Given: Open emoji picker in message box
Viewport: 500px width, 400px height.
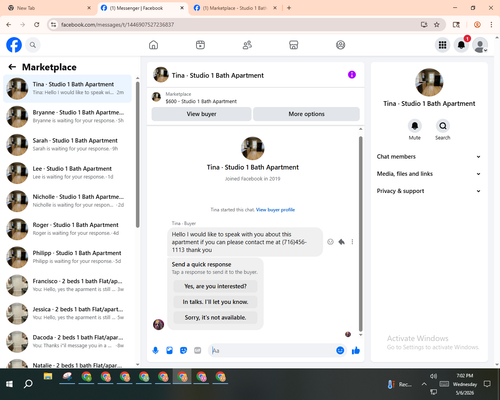Looking at the screenshot, I should click(x=340, y=350).
